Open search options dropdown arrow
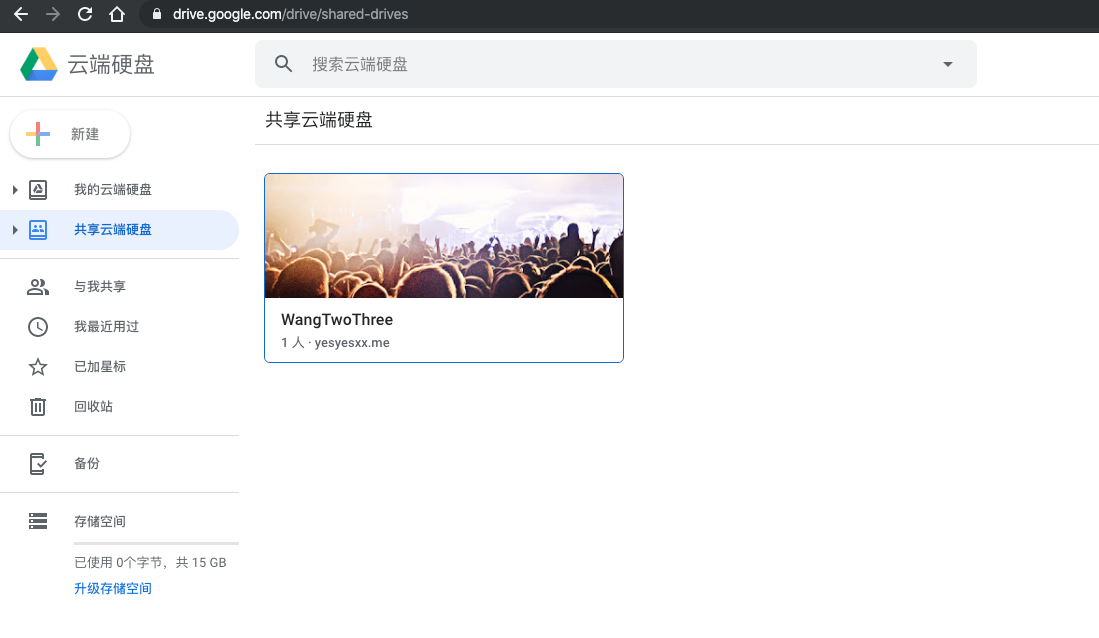 pos(947,64)
